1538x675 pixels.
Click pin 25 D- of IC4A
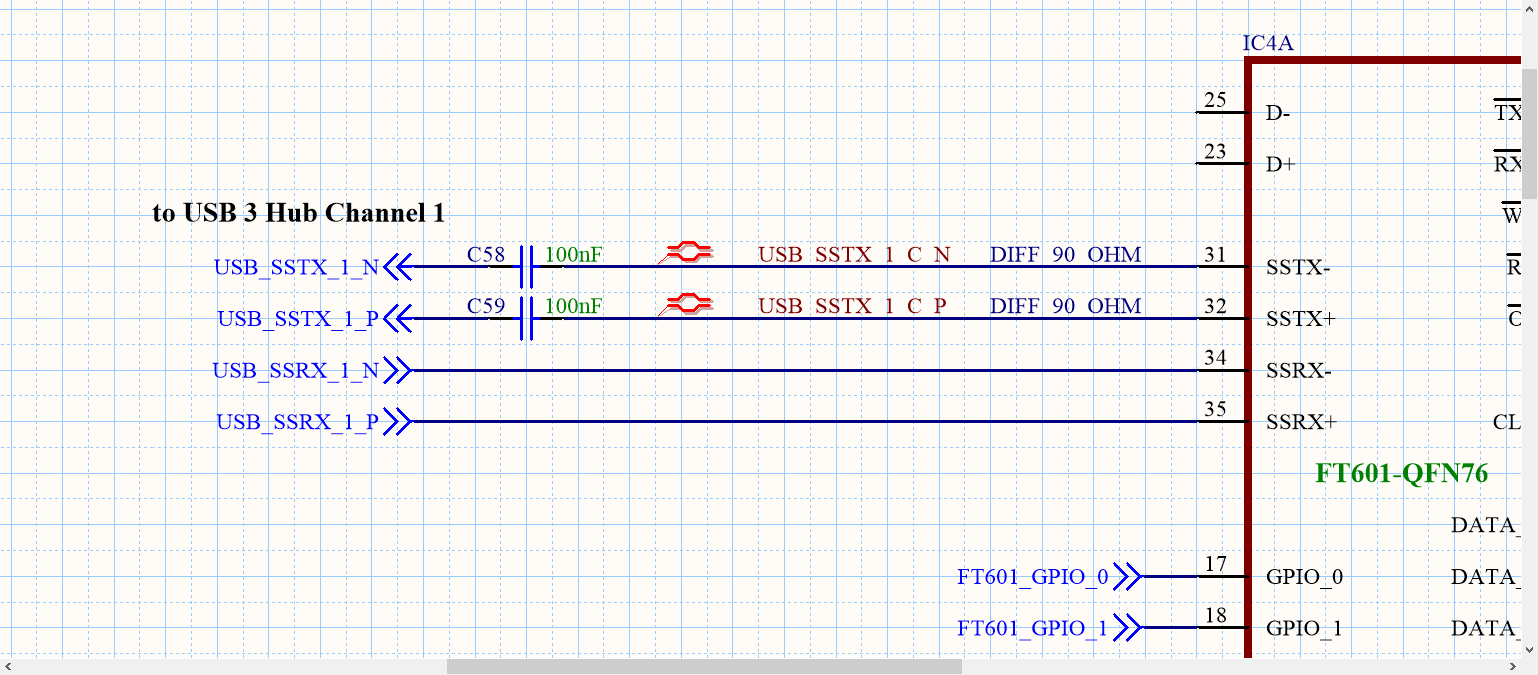point(1221,112)
